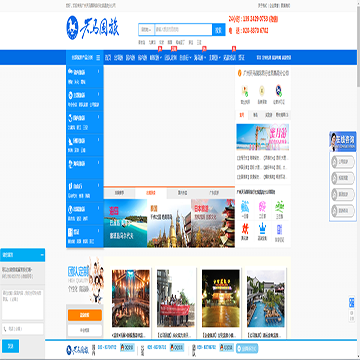Image resolution: width=360 pixels, height=360 pixels.
Task: Click the red flag certificate icon in right panel
Action: [245, 90]
